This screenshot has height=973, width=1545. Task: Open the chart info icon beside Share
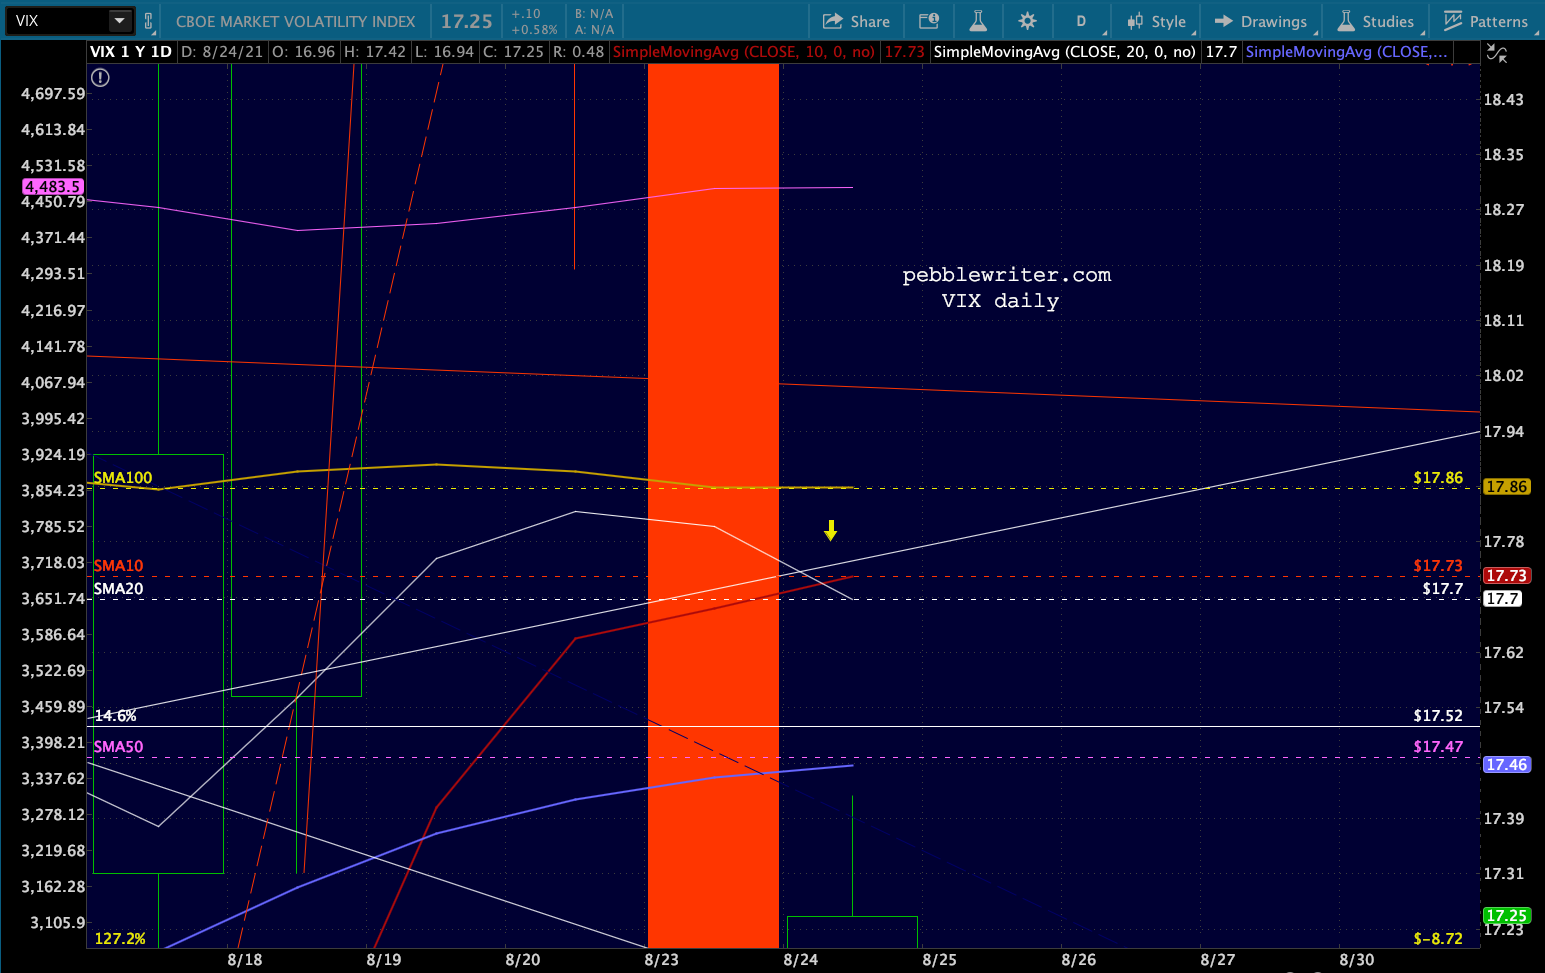tap(929, 21)
